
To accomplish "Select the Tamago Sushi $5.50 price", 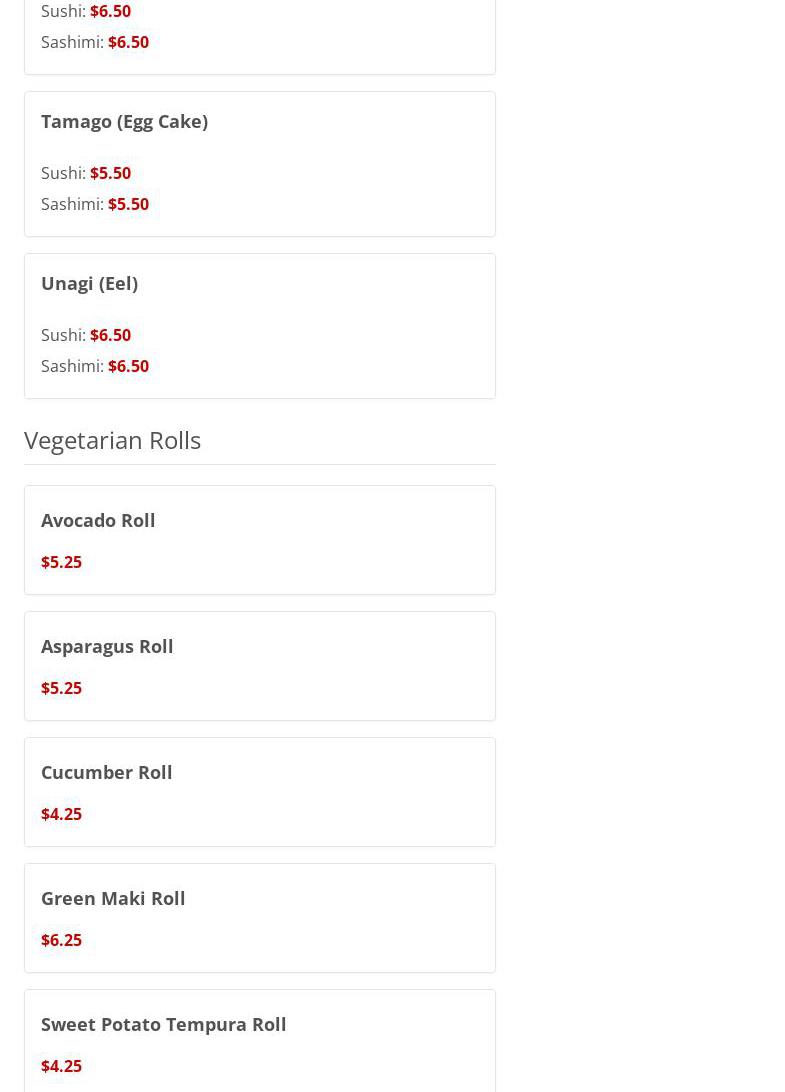I will pyautogui.click(x=110, y=173).
